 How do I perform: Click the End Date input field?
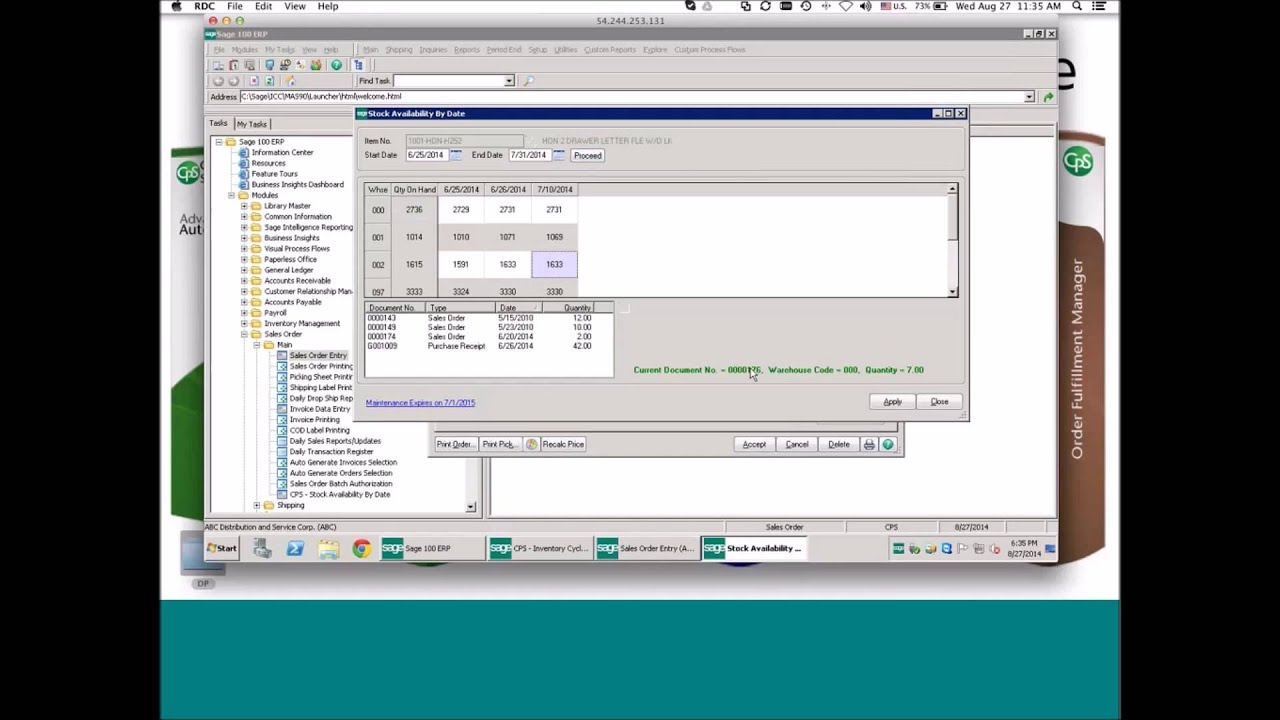(528, 155)
